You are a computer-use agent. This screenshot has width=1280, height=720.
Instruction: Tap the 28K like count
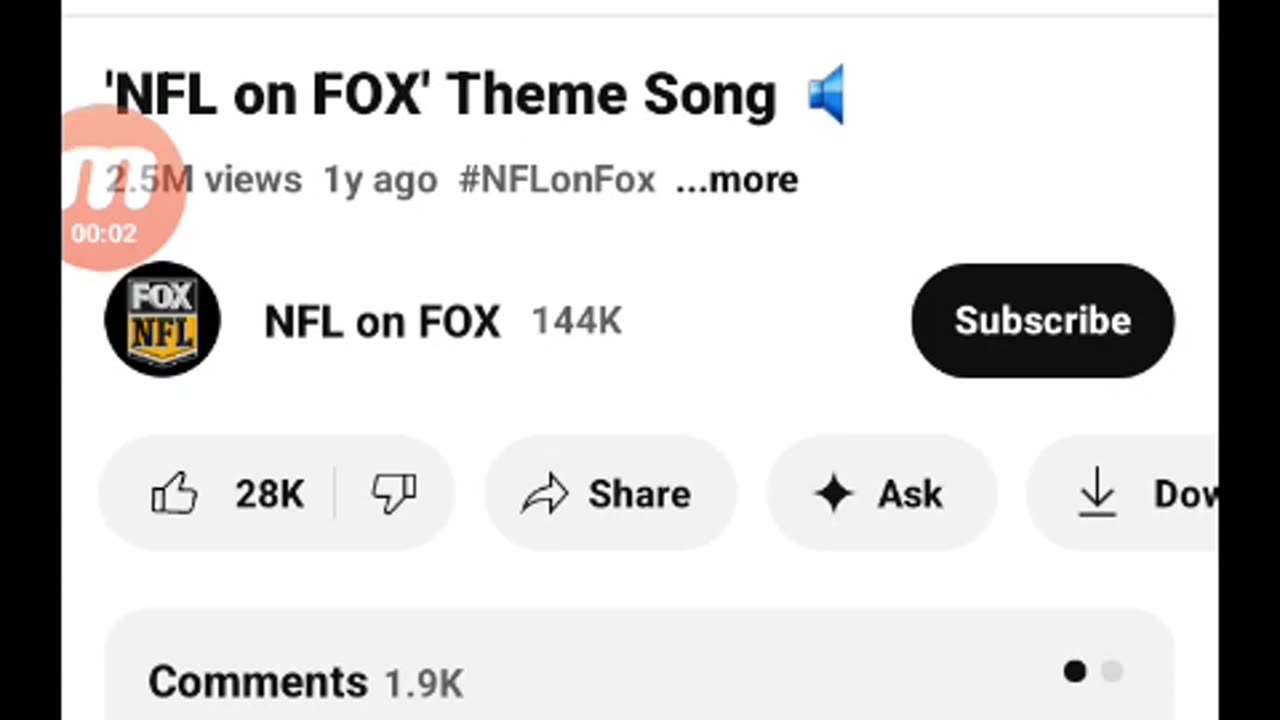(269, 494)
